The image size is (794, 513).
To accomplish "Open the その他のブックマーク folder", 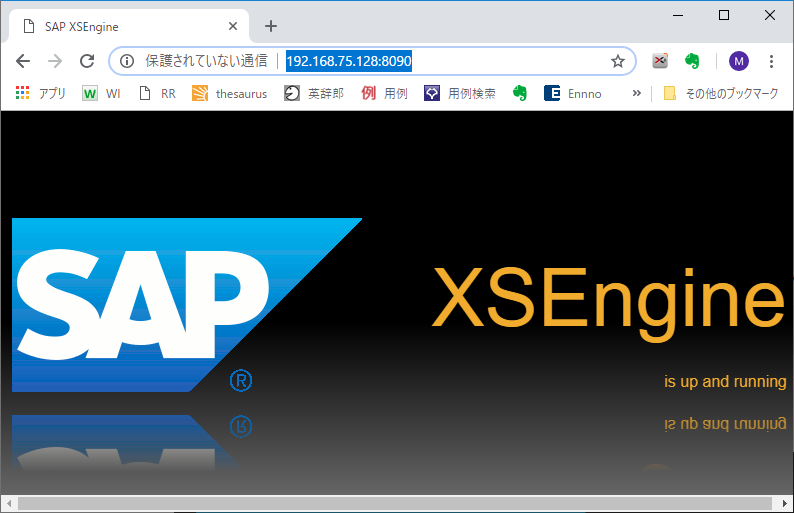I will [x=720, y=93].
